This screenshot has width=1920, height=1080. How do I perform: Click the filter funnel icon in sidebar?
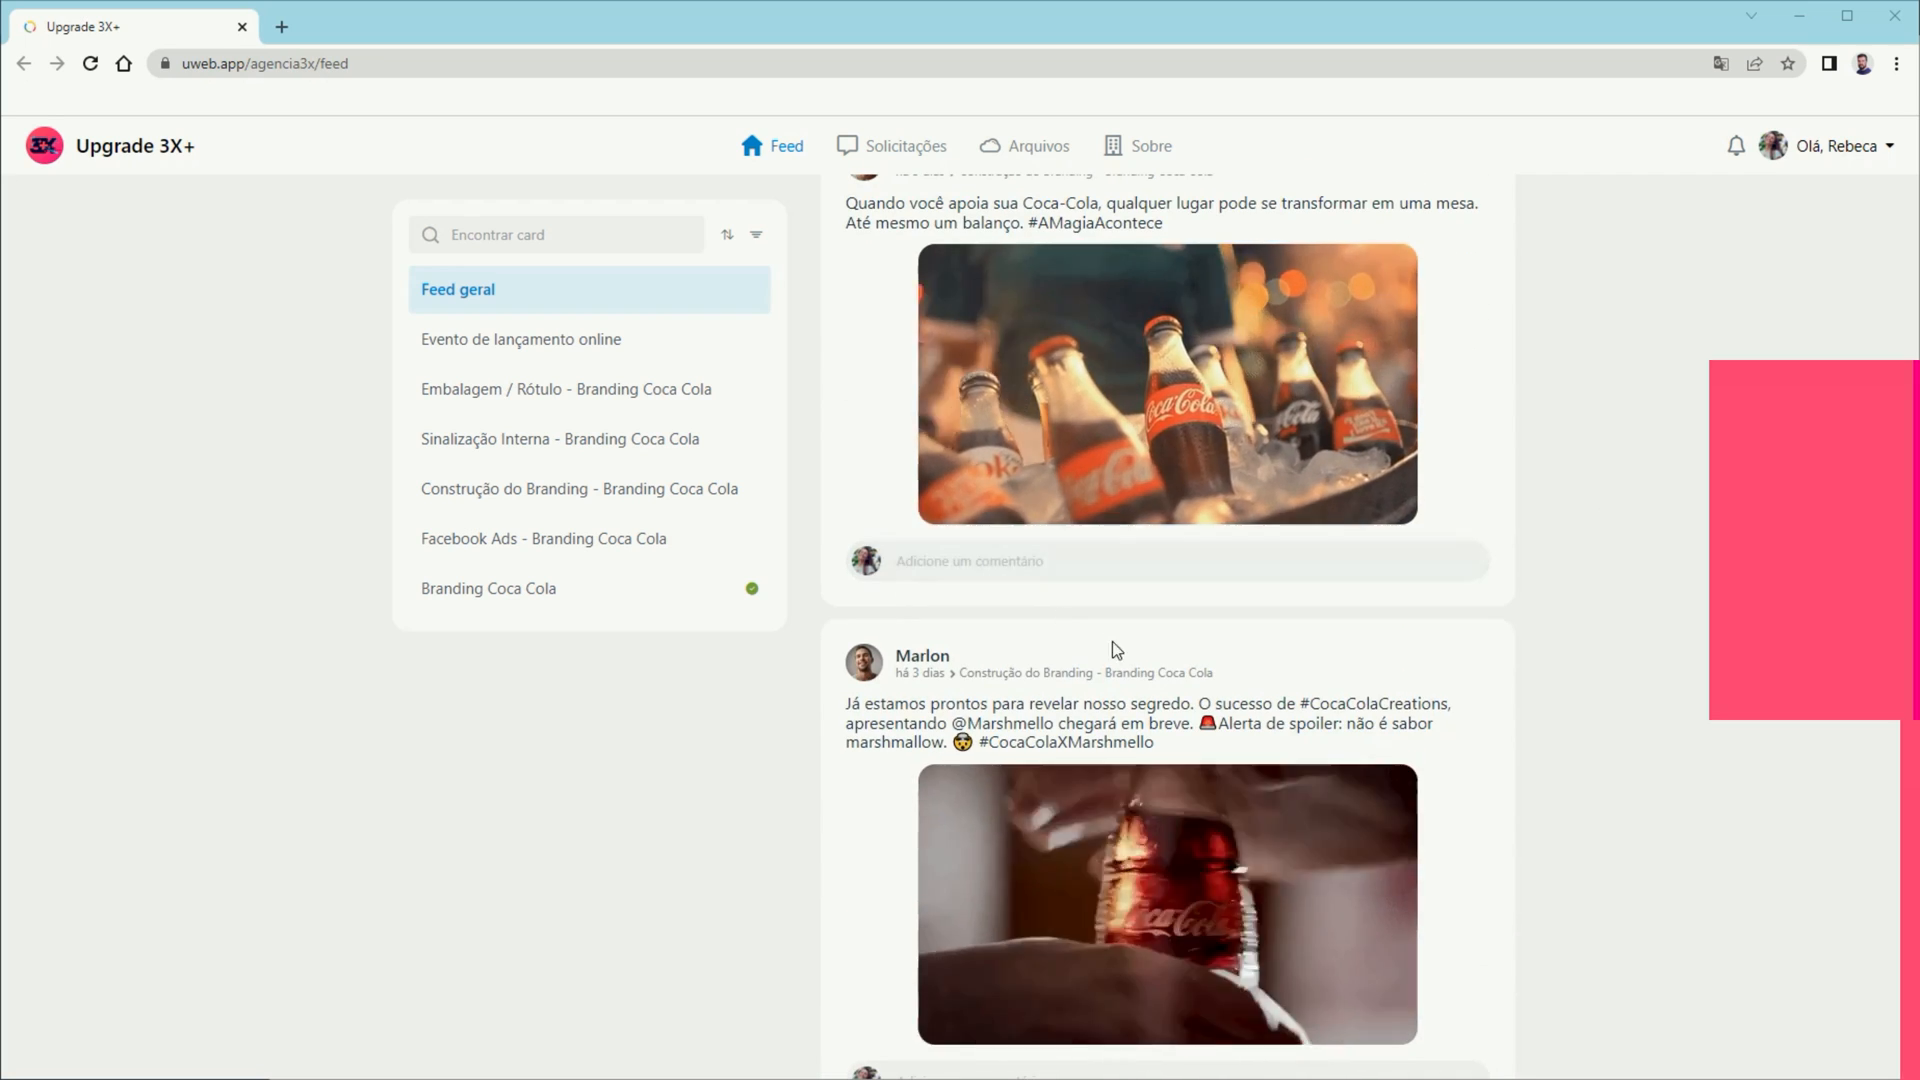point(758,235)
